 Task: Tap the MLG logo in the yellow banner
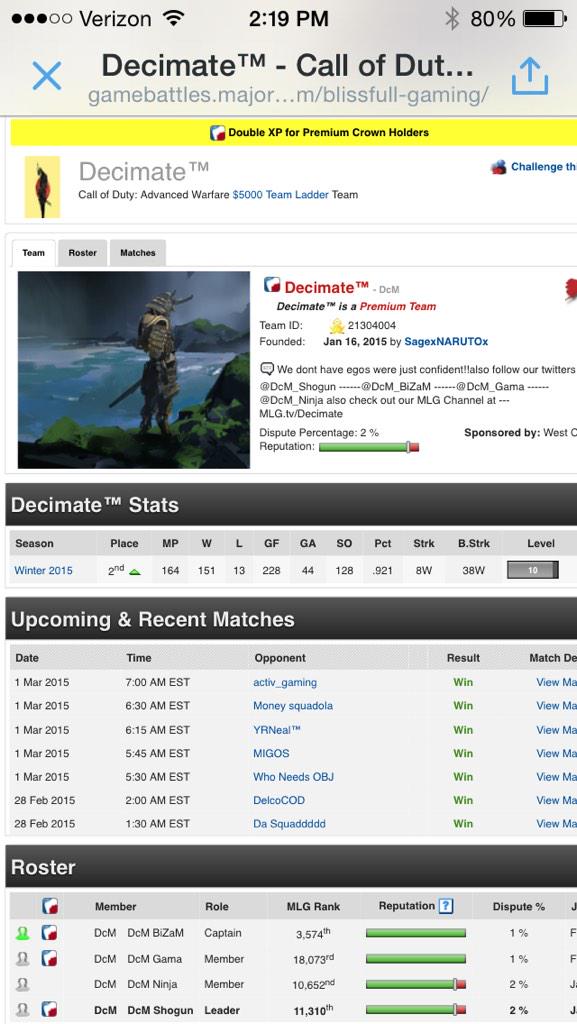(217, 133)
